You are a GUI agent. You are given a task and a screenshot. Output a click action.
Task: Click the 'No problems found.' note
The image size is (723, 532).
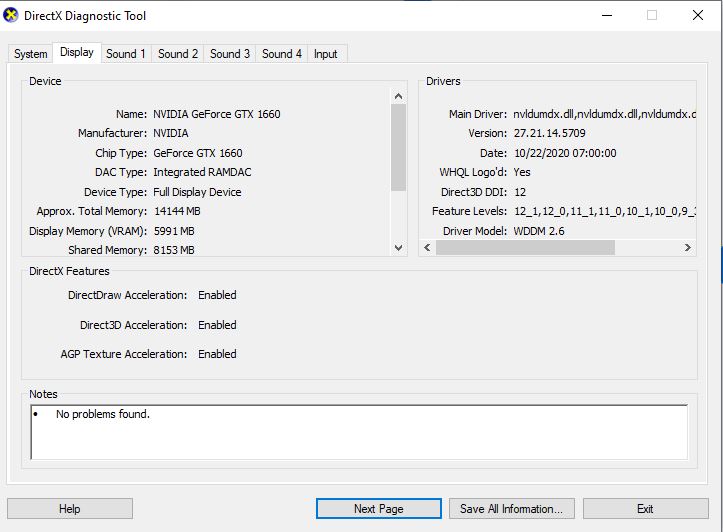pyautogui.click(x=103, y=414)
